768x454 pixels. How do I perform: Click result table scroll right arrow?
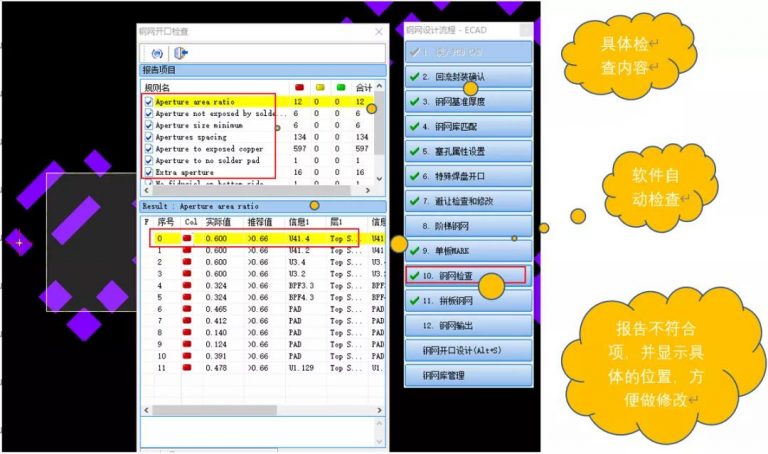coord(380,410)
